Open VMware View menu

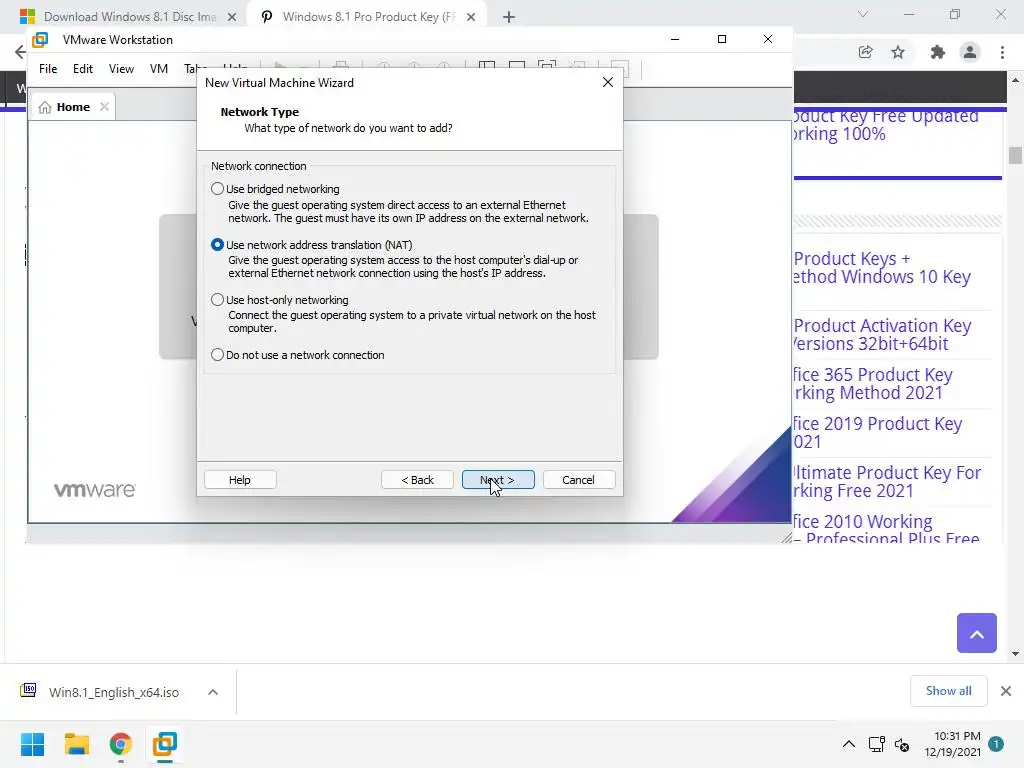[x=121, y=69]
